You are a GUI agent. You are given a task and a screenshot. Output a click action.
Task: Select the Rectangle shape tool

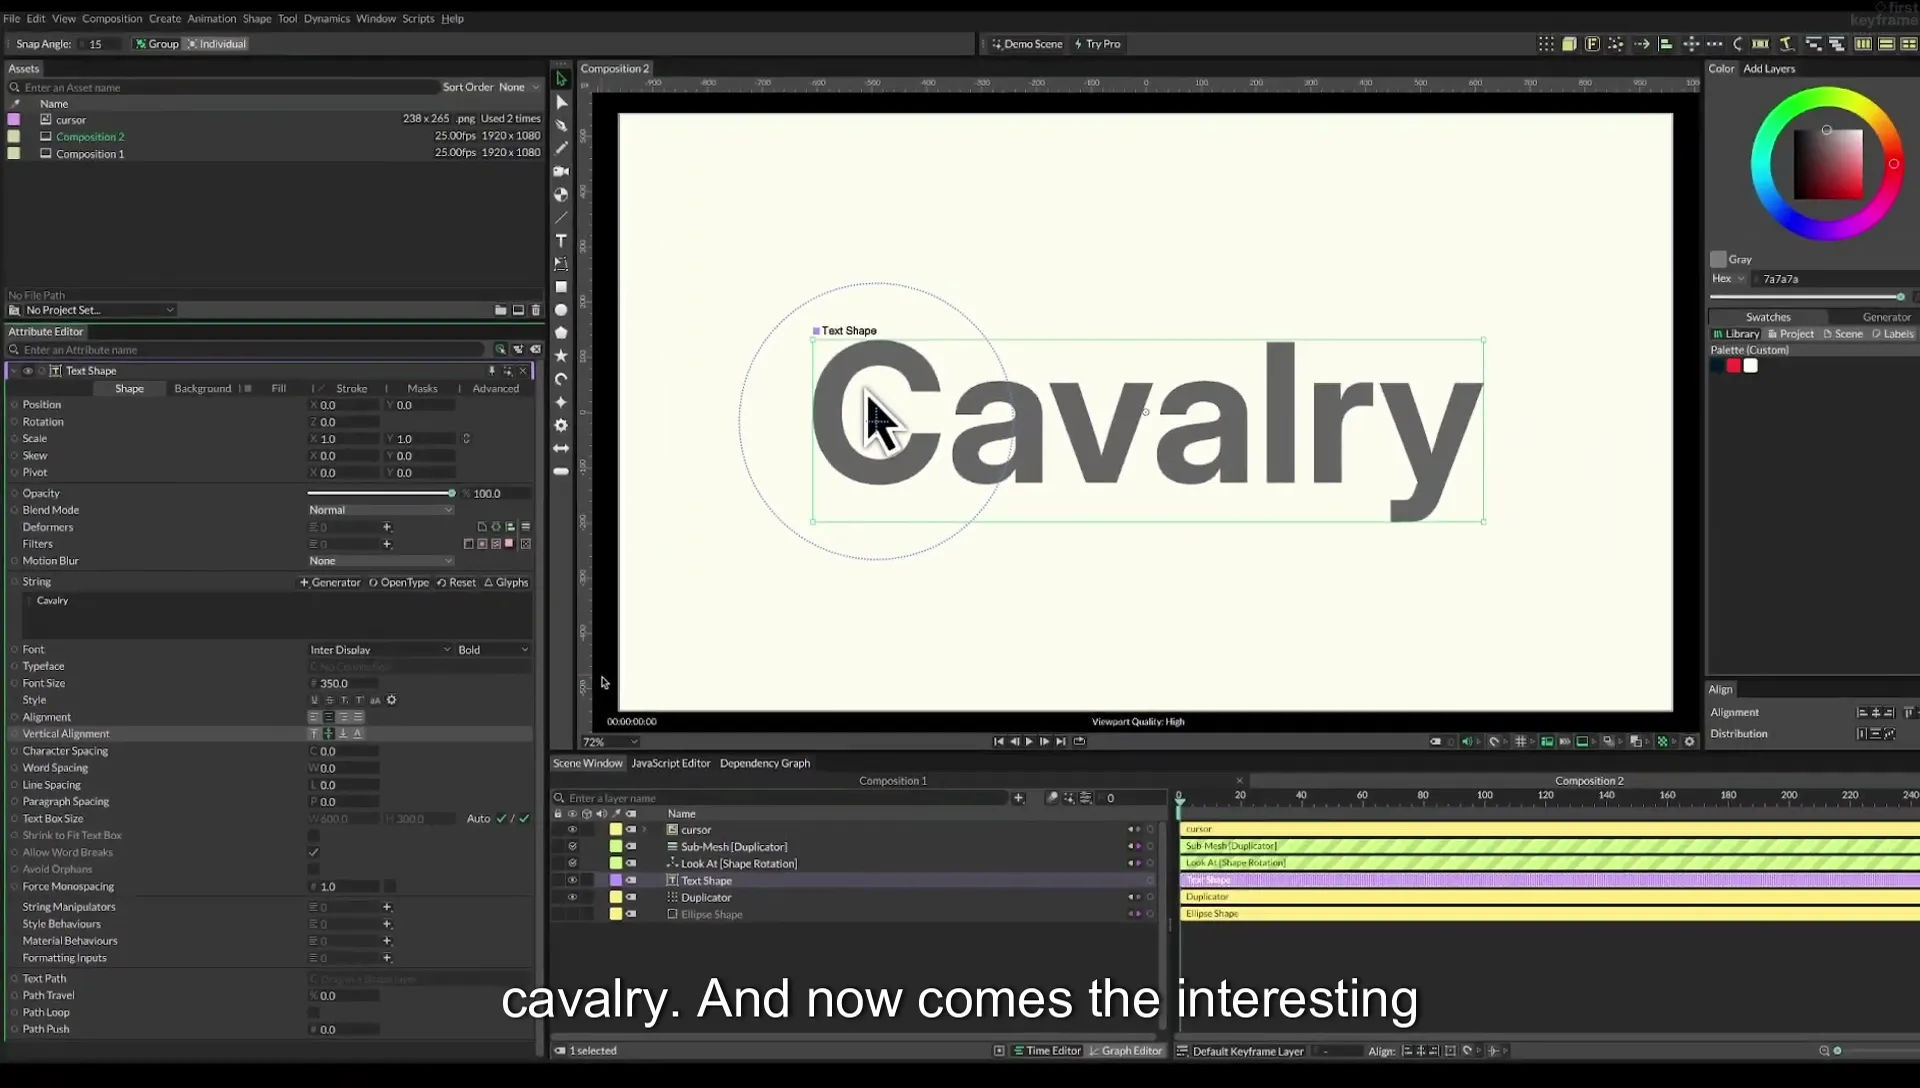pos(561,287)
